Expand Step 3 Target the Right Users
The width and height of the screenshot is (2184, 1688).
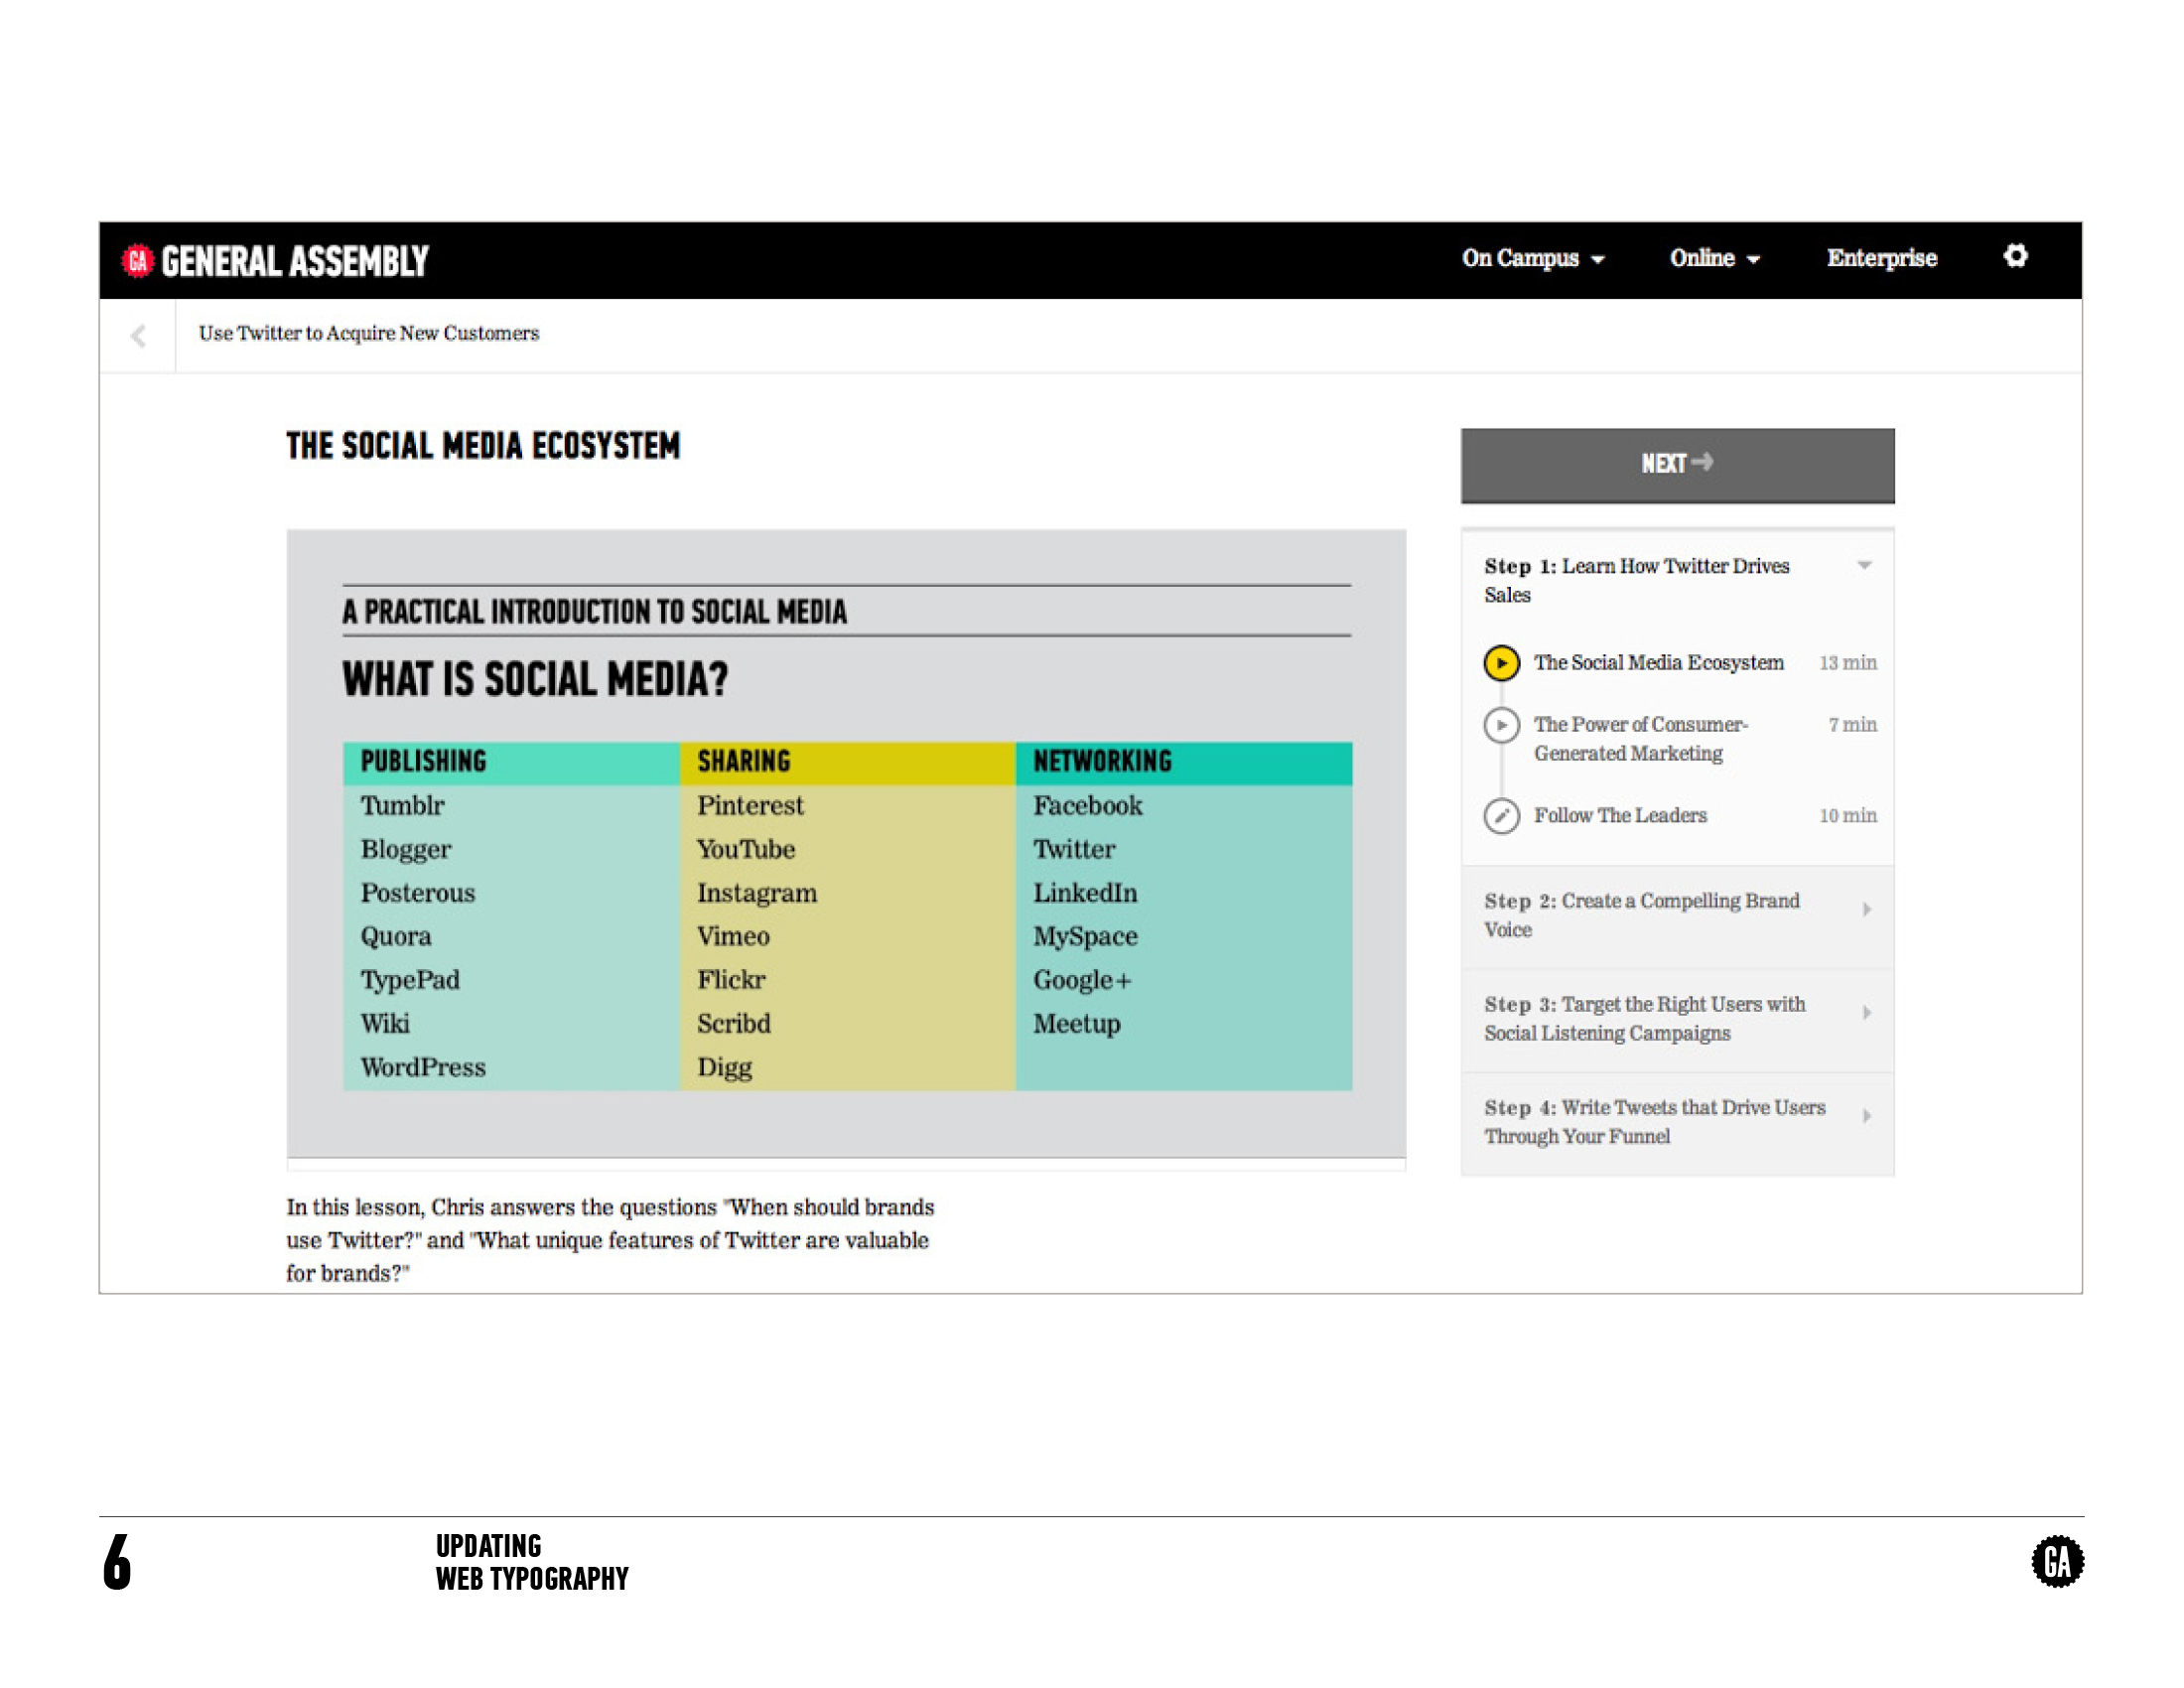pyautogui.click(x=1866, y=1013)
